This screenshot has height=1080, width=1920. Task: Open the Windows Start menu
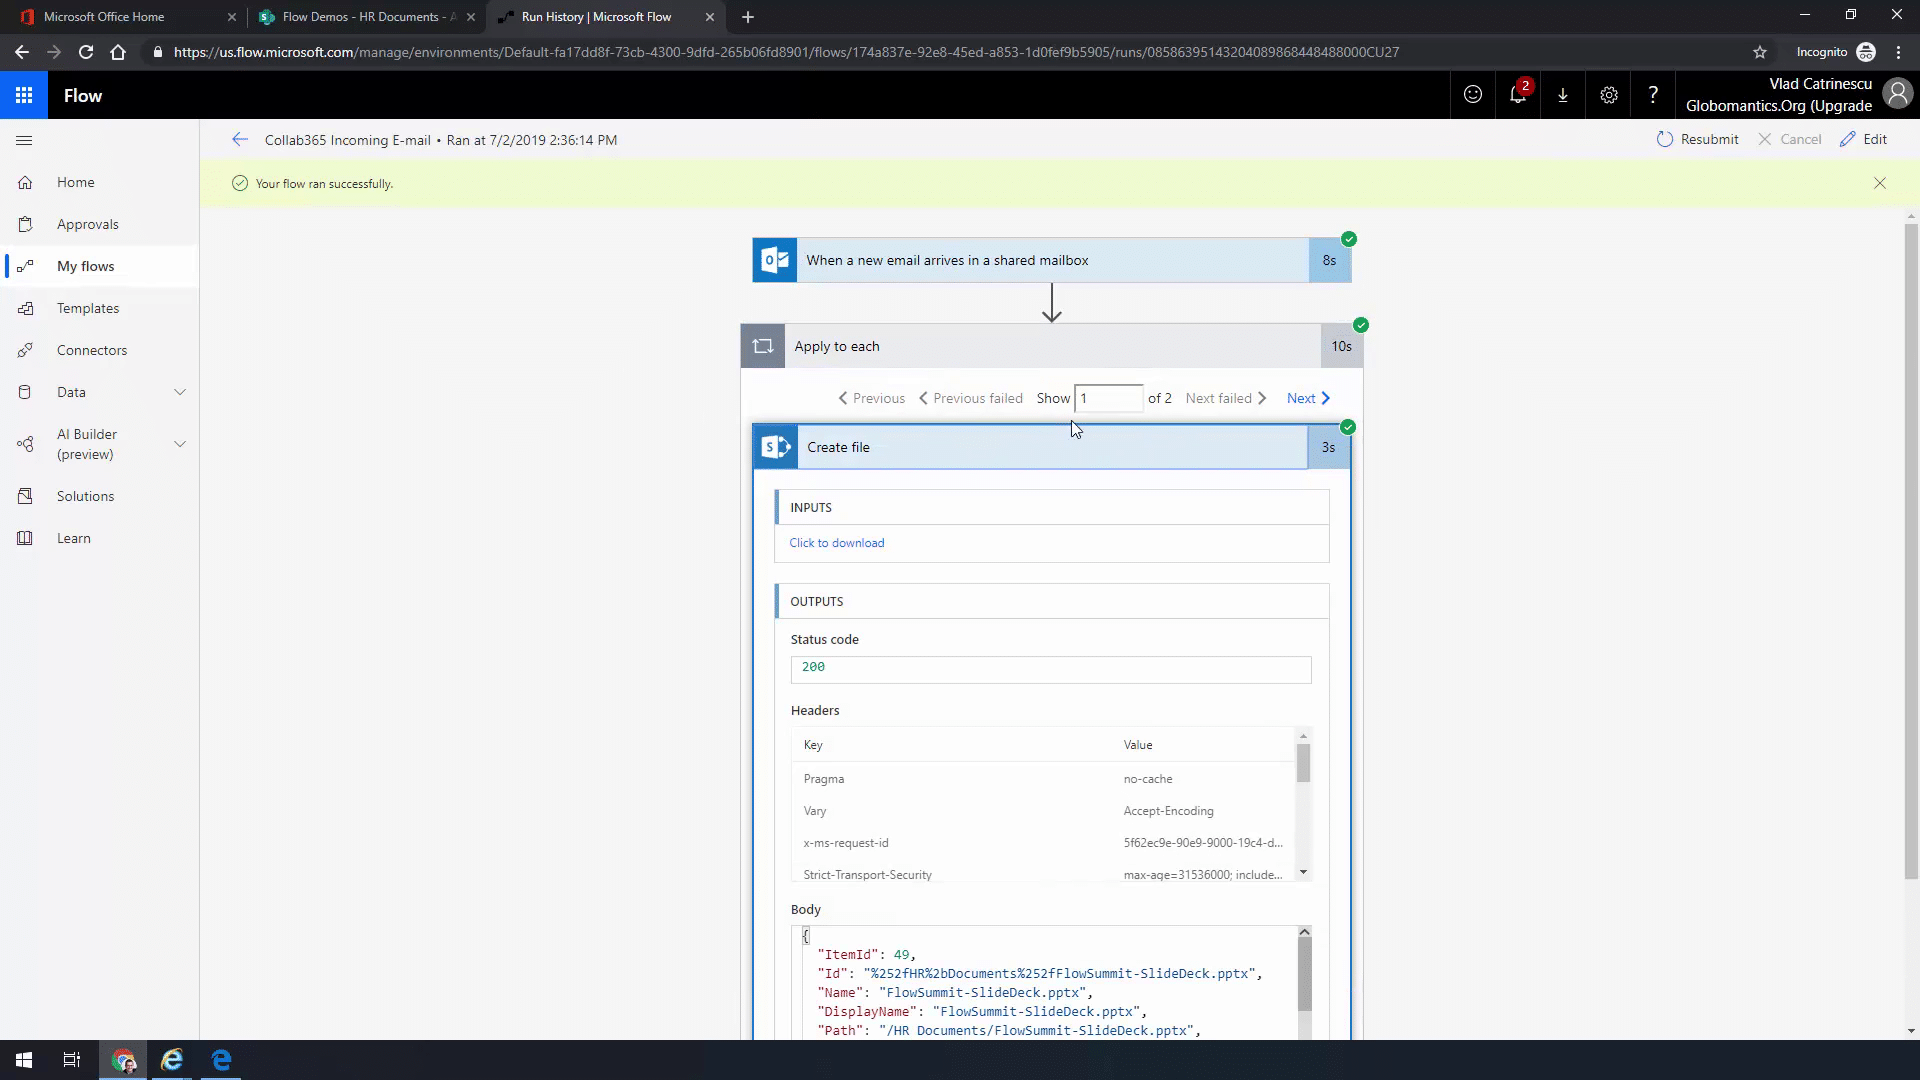tap(24, 1060)
